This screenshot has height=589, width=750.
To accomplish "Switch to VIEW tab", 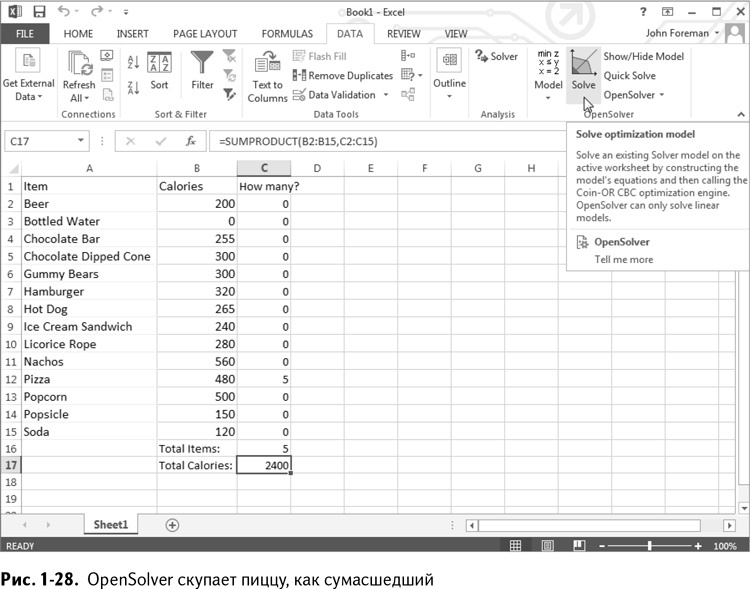I will pyautogui.click(x=456, y=33).
